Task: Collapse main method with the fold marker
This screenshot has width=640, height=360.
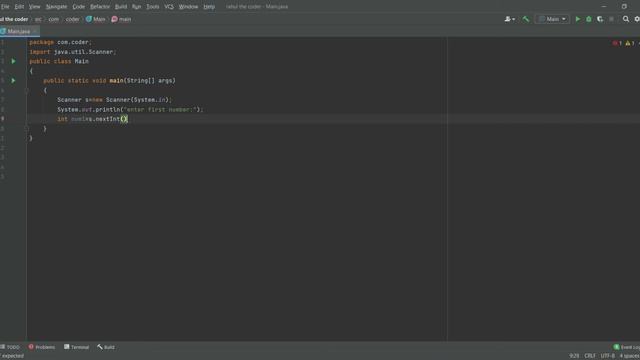Action: coord(27,90)
